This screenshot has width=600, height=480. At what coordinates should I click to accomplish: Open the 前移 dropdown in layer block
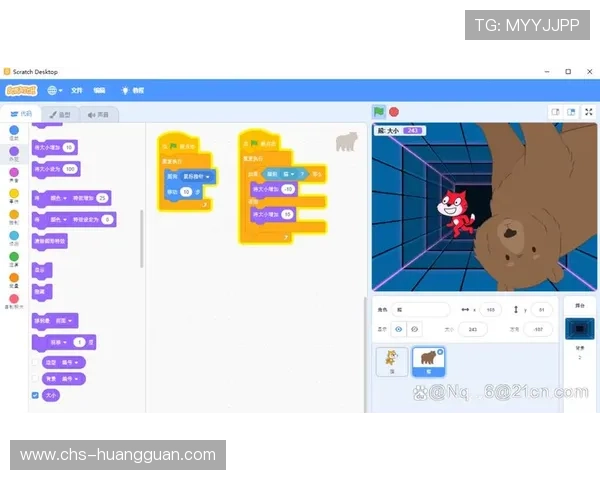point(59,342)
